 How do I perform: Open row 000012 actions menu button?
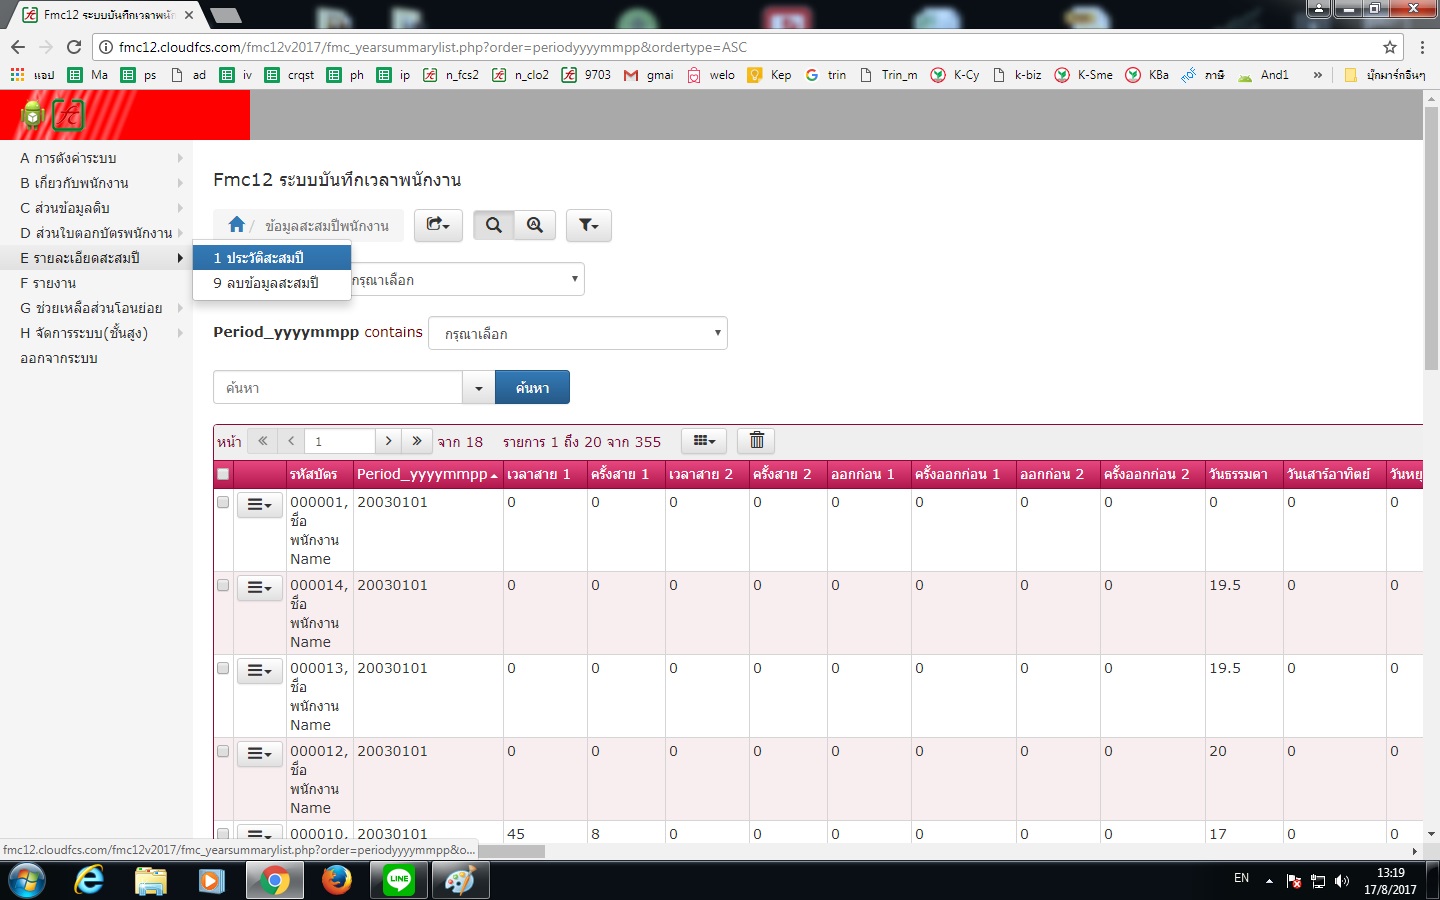coord(260,754)
